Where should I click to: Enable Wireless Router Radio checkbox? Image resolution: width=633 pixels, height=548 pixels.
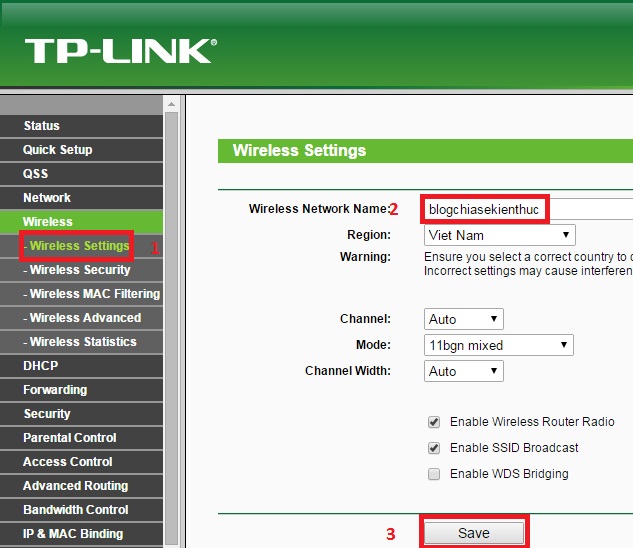434,422
